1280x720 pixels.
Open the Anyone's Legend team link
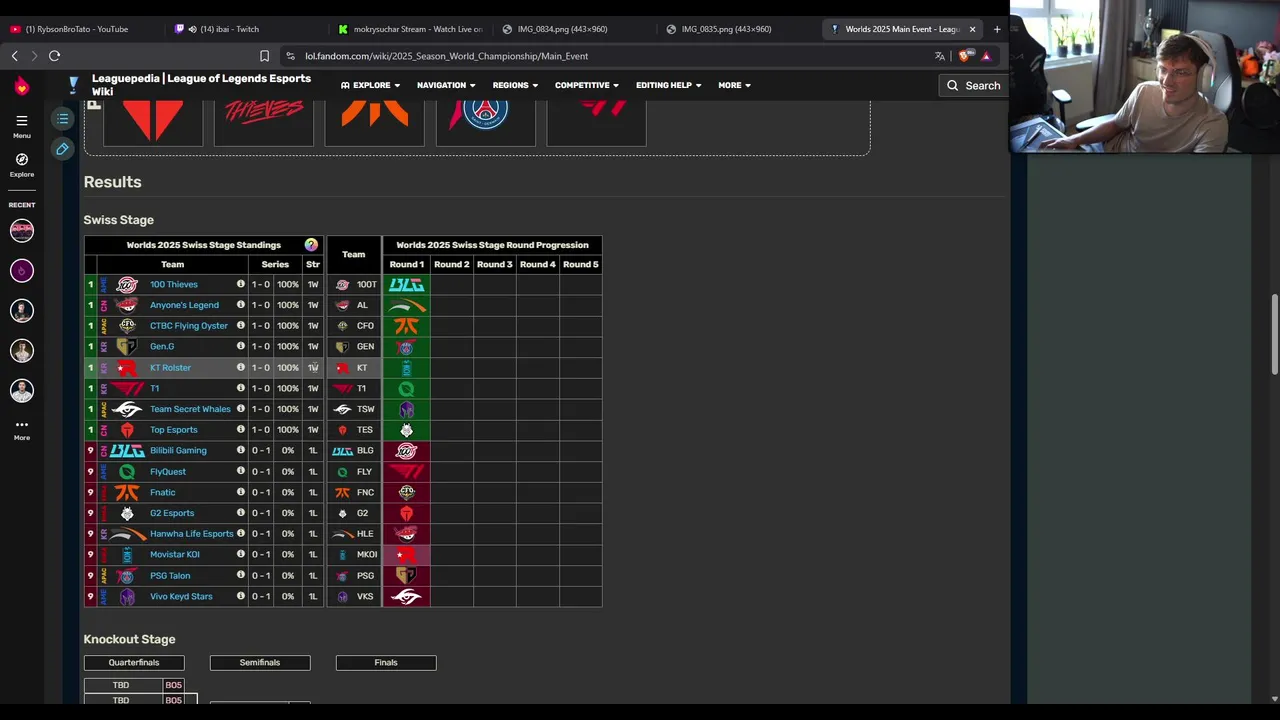point(184,305)
